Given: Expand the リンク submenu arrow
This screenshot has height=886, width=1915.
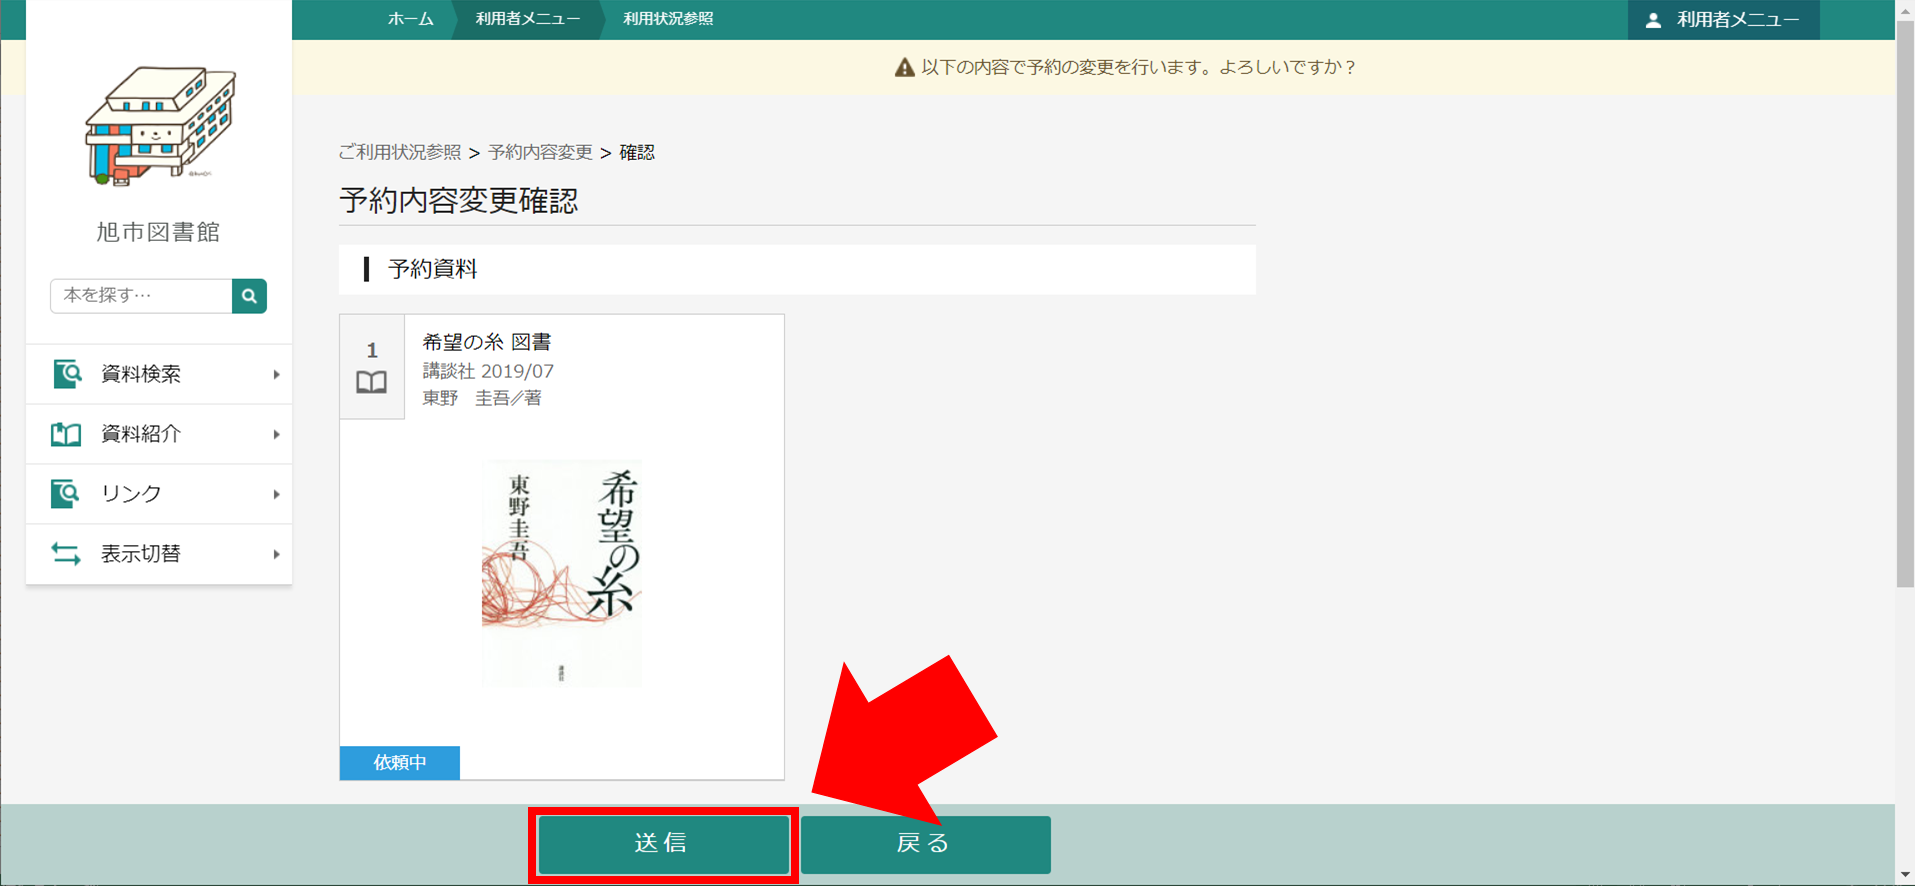Looking at the screenshot, I should tap(276, 494).
